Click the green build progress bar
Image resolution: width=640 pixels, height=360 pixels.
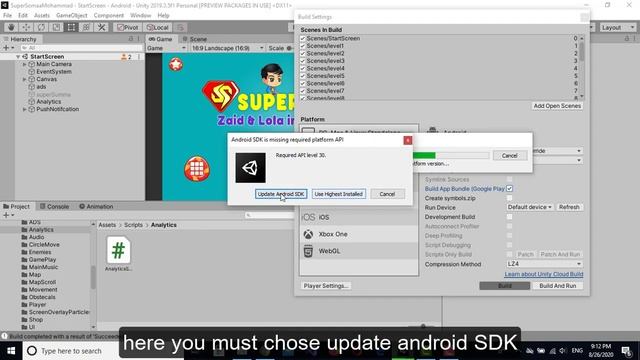click(424, 156)
